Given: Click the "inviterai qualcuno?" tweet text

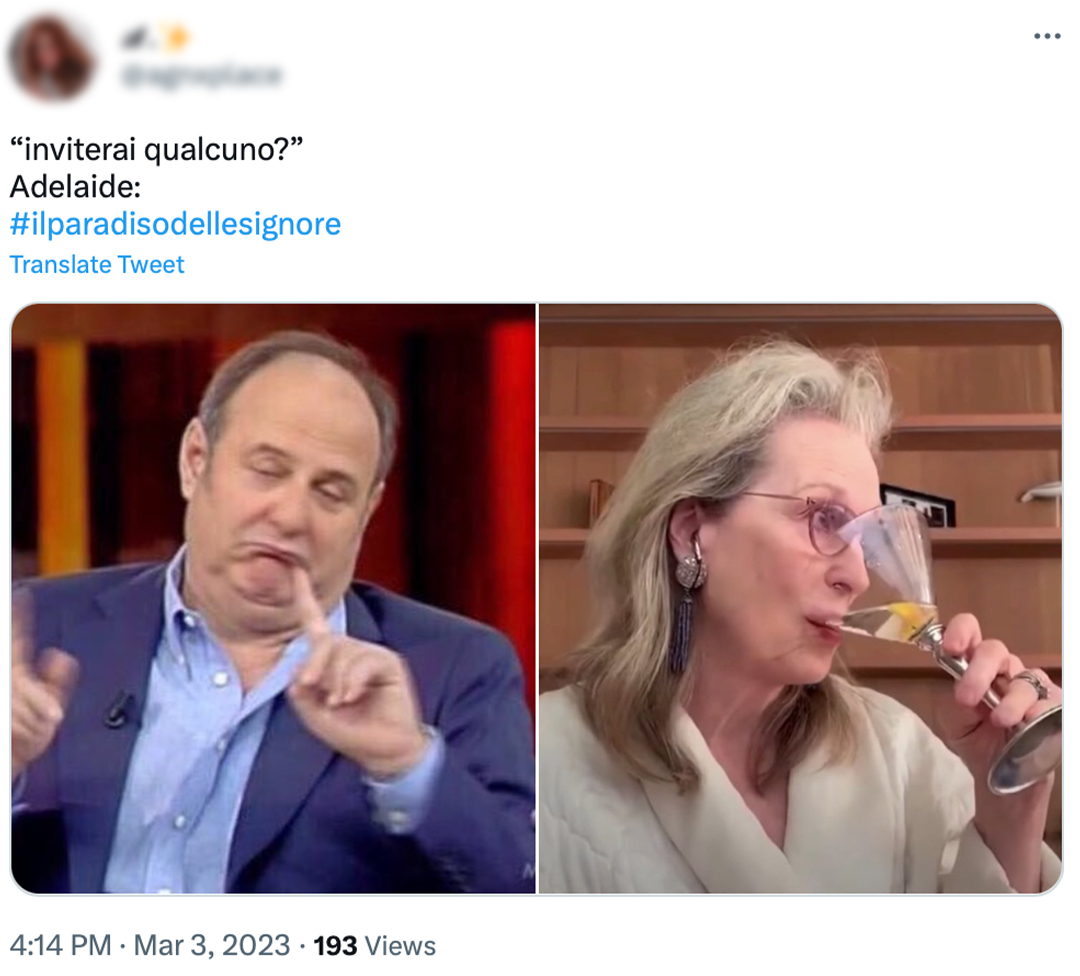Looking at the screenshot, I should point(156,149).
